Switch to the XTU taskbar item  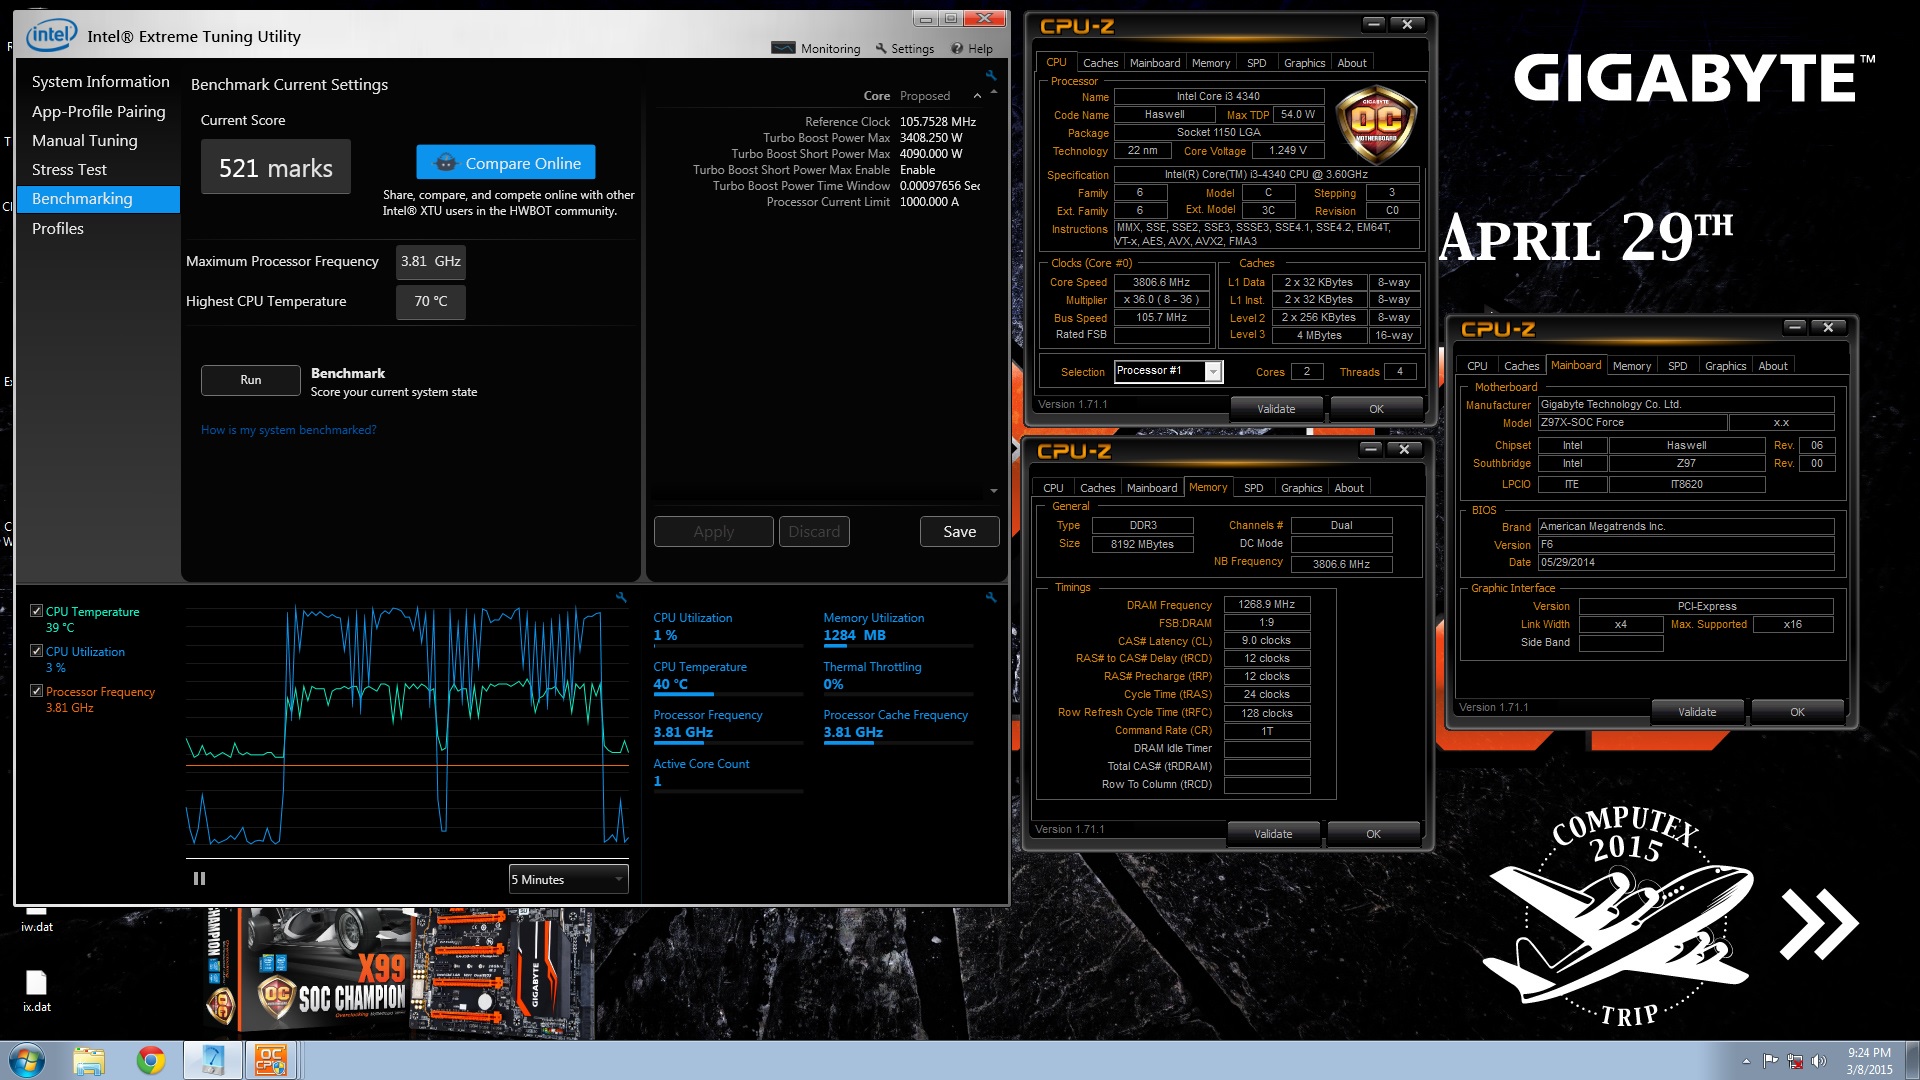(212, 1060)
